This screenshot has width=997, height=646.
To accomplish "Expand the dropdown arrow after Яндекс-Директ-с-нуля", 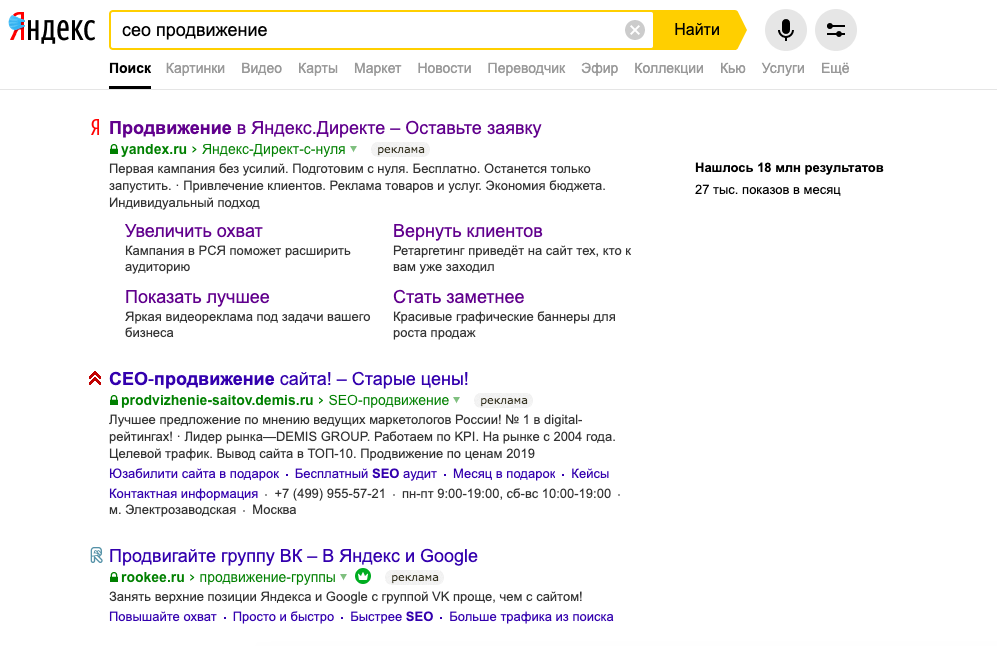I will click(x=354, y=149).
